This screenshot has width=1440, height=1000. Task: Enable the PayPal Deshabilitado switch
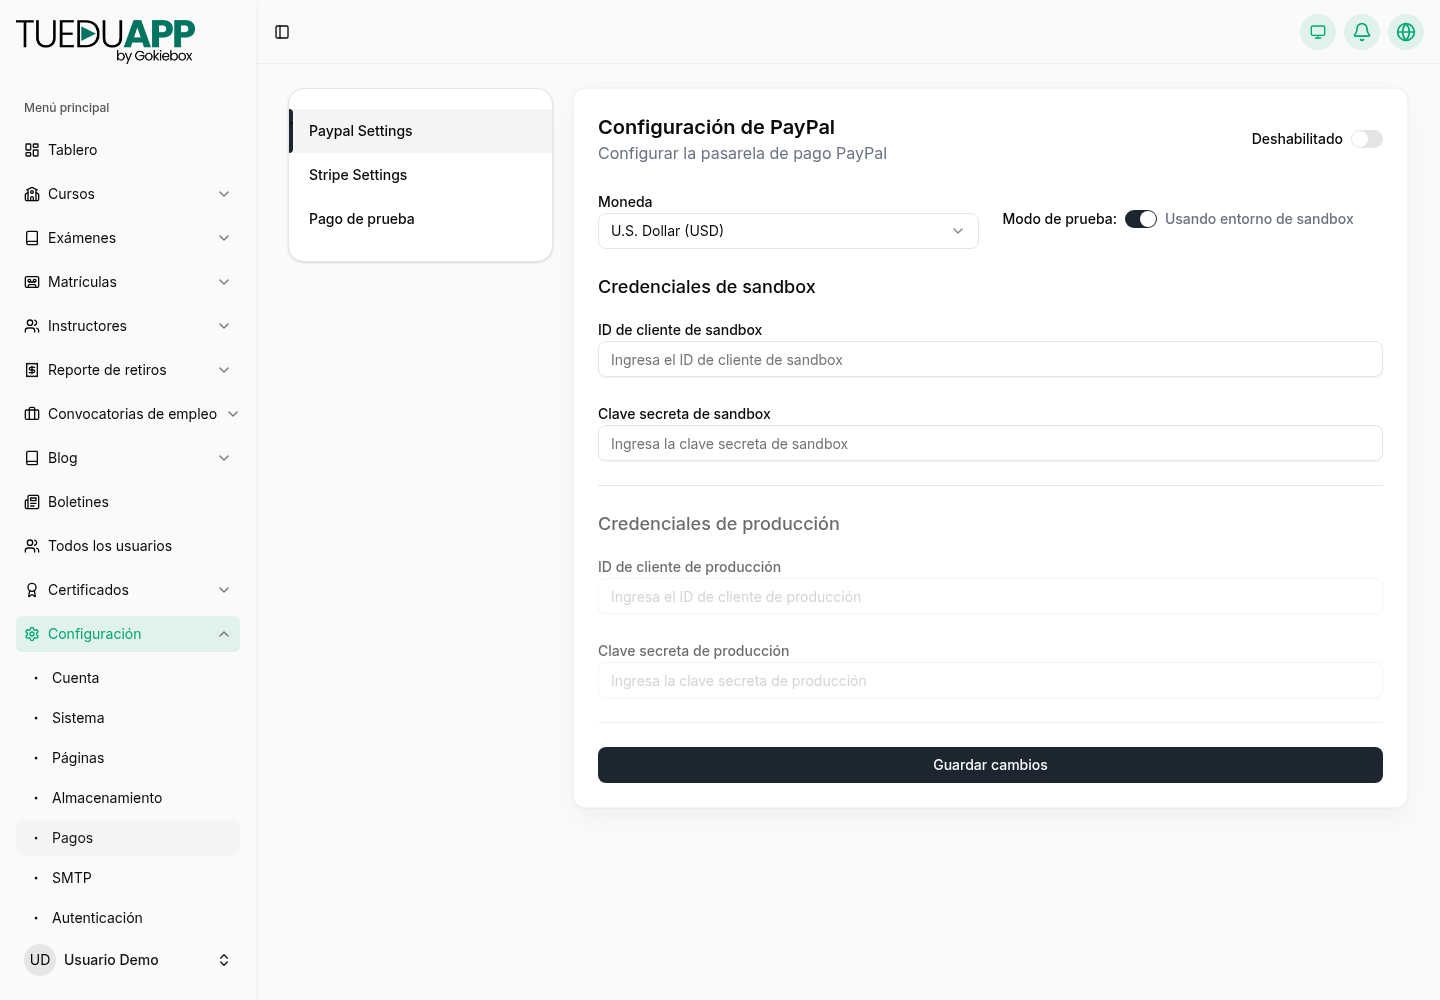(1367, 139)
